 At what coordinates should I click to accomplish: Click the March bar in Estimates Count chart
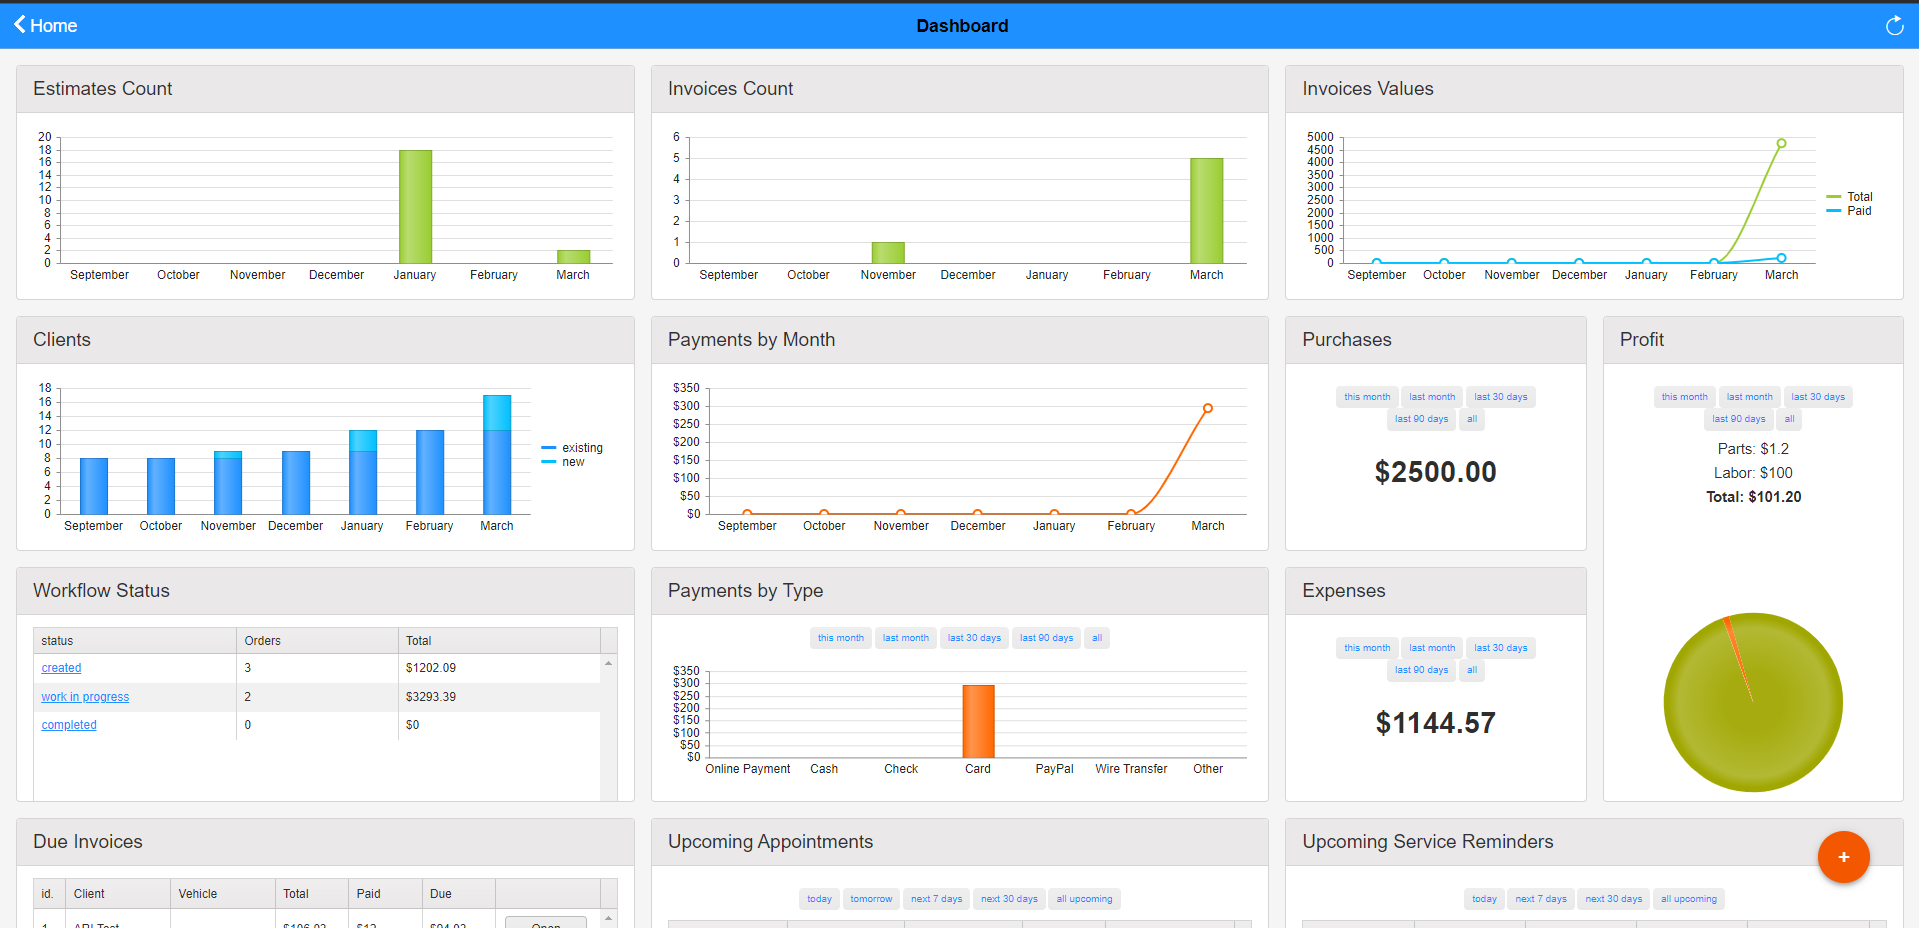coord(573,255)
